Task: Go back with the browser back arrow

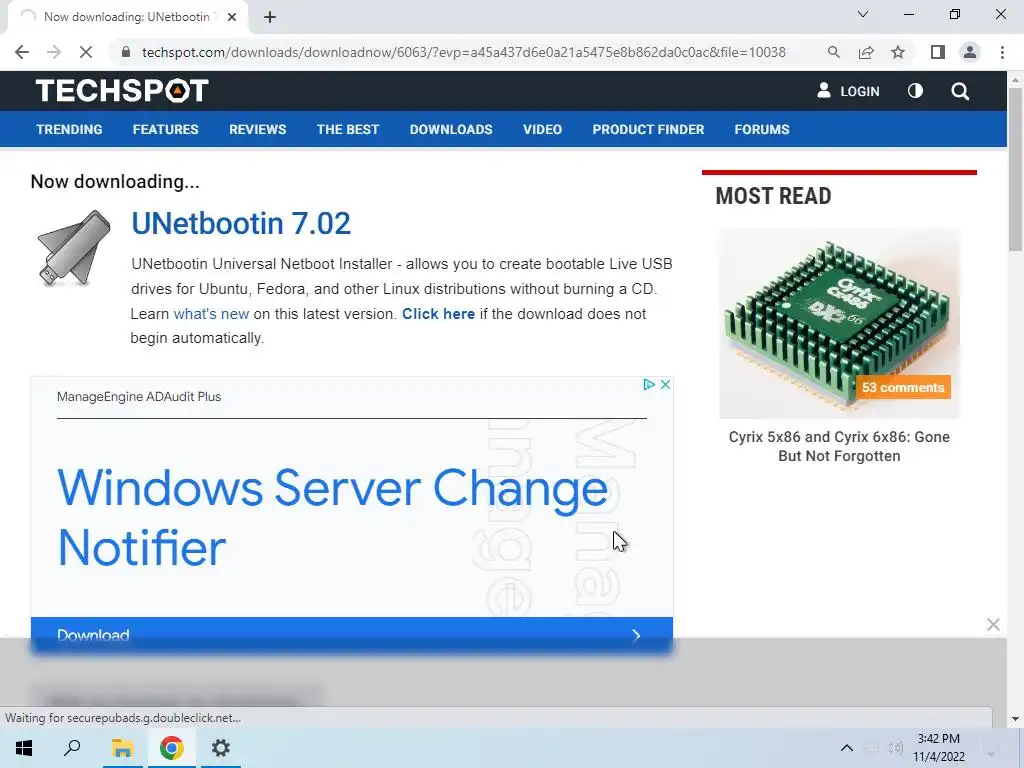Action: [x=22, y=52]
